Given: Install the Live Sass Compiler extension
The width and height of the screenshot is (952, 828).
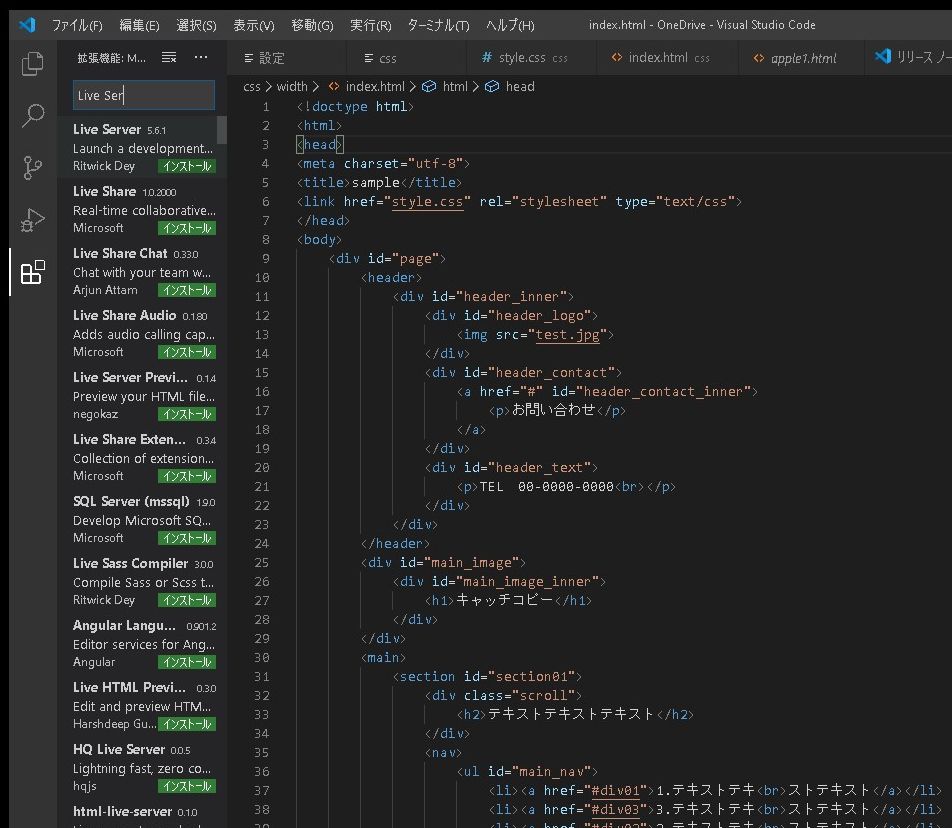Looking at the screenshot, I should pyautogui.click(x=187, y=600).
